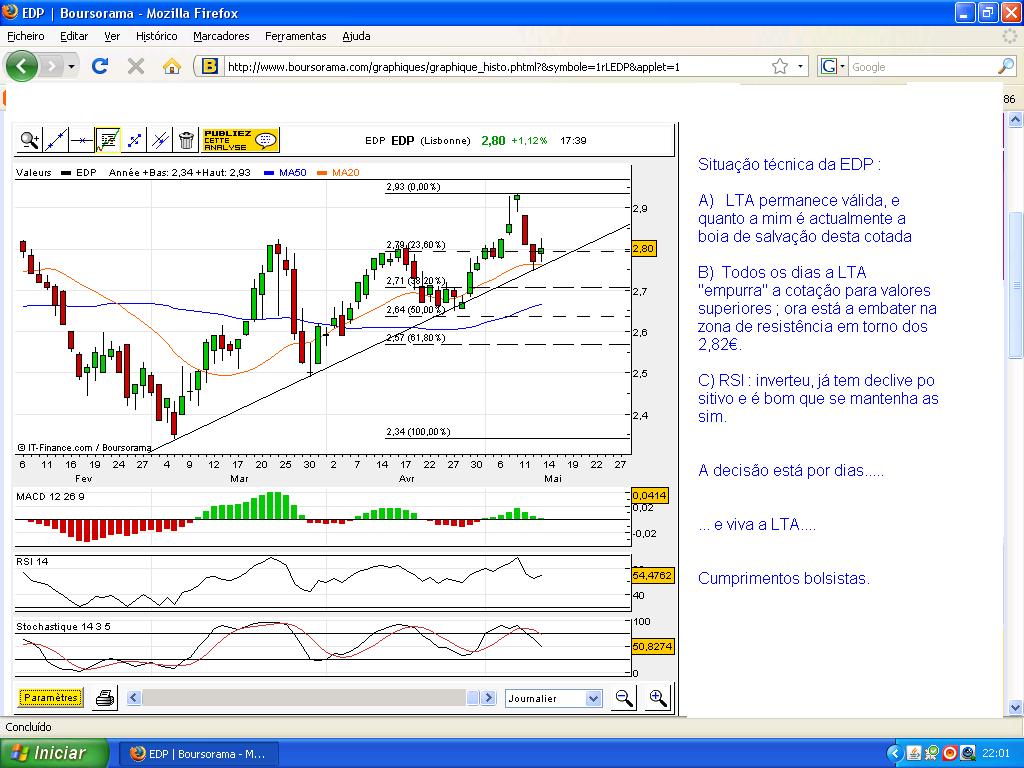This screenshot has height=768, width=1024.
Task: Click the trash bin delete-drawings icon
Action: pos(186,140)
